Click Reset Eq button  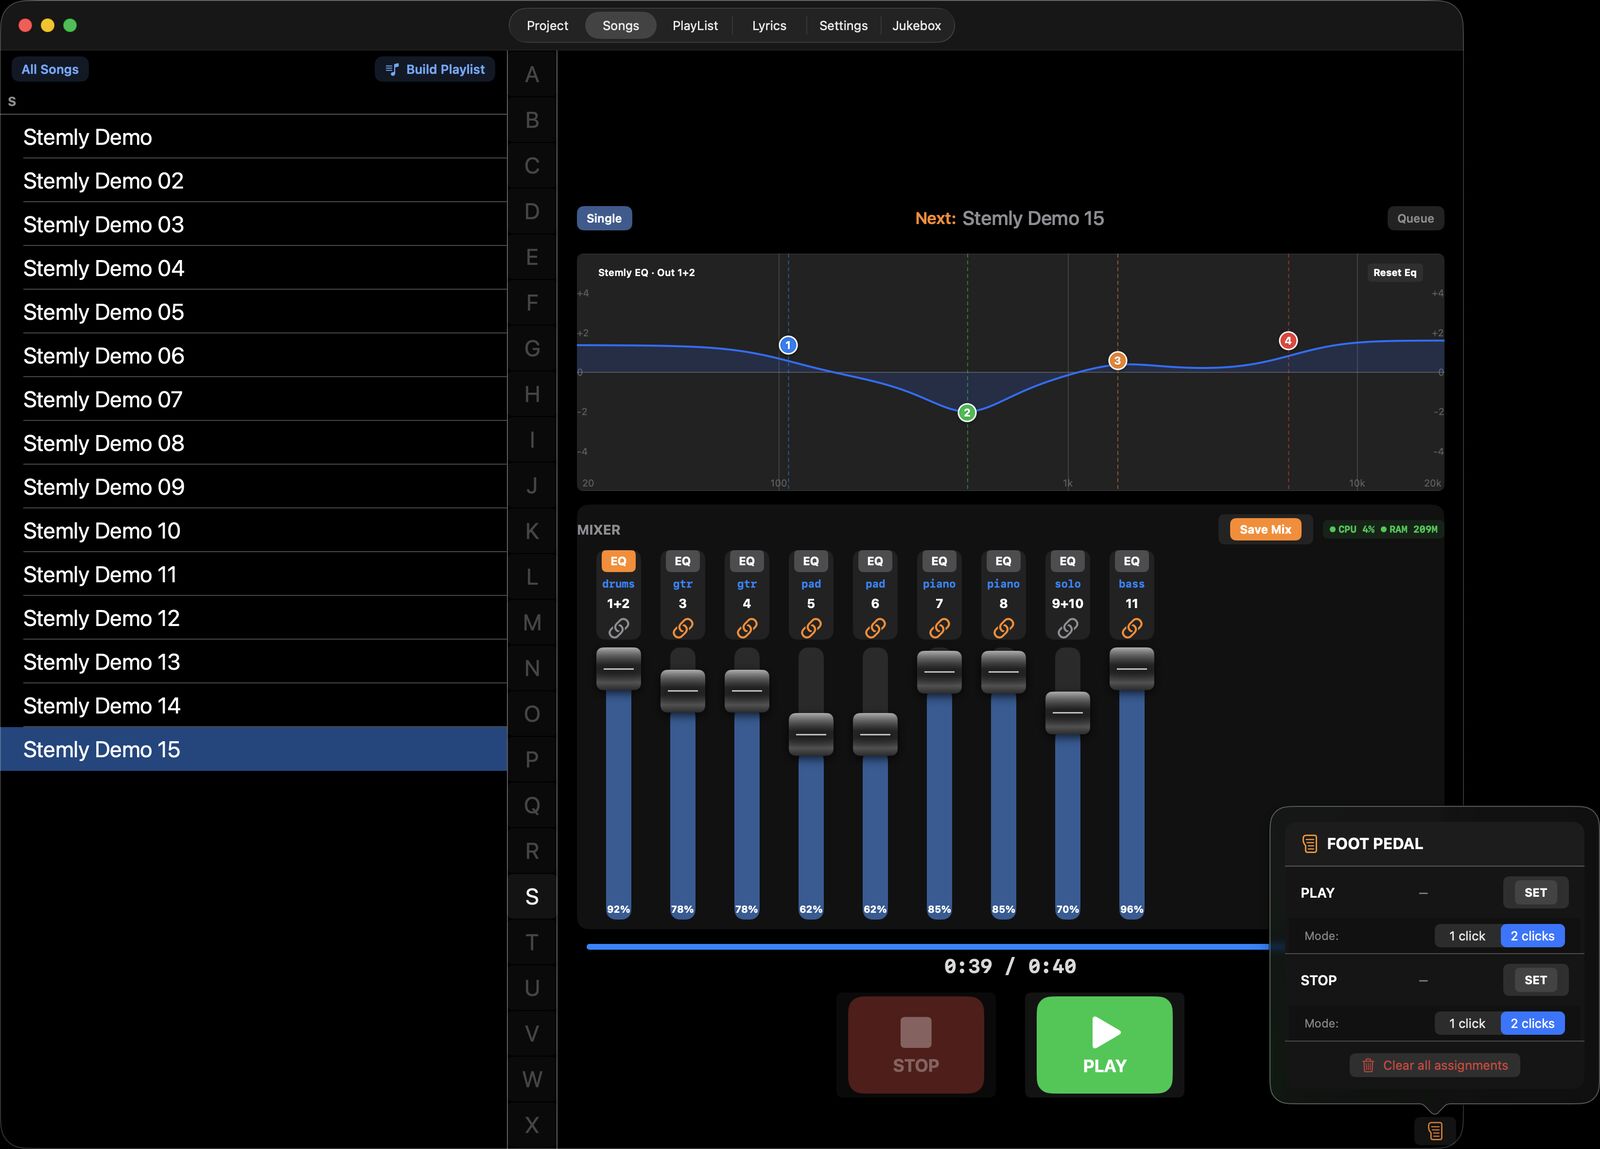click(x=1394, y=272)
